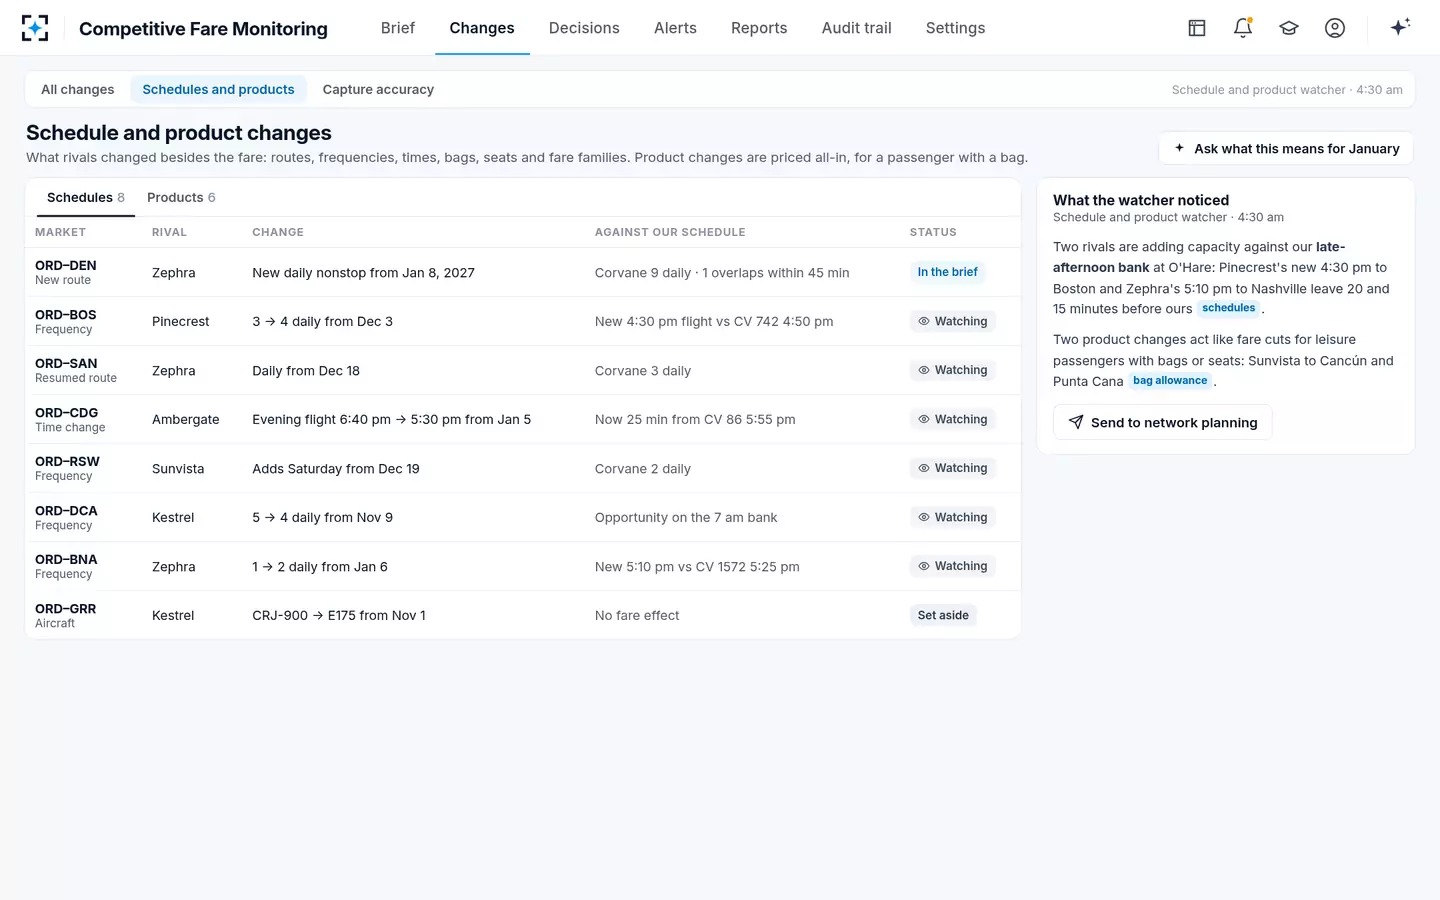1440x900 pixels.
Task: Click the eye icon on ORD-BNA row
Action: point(924,566)
